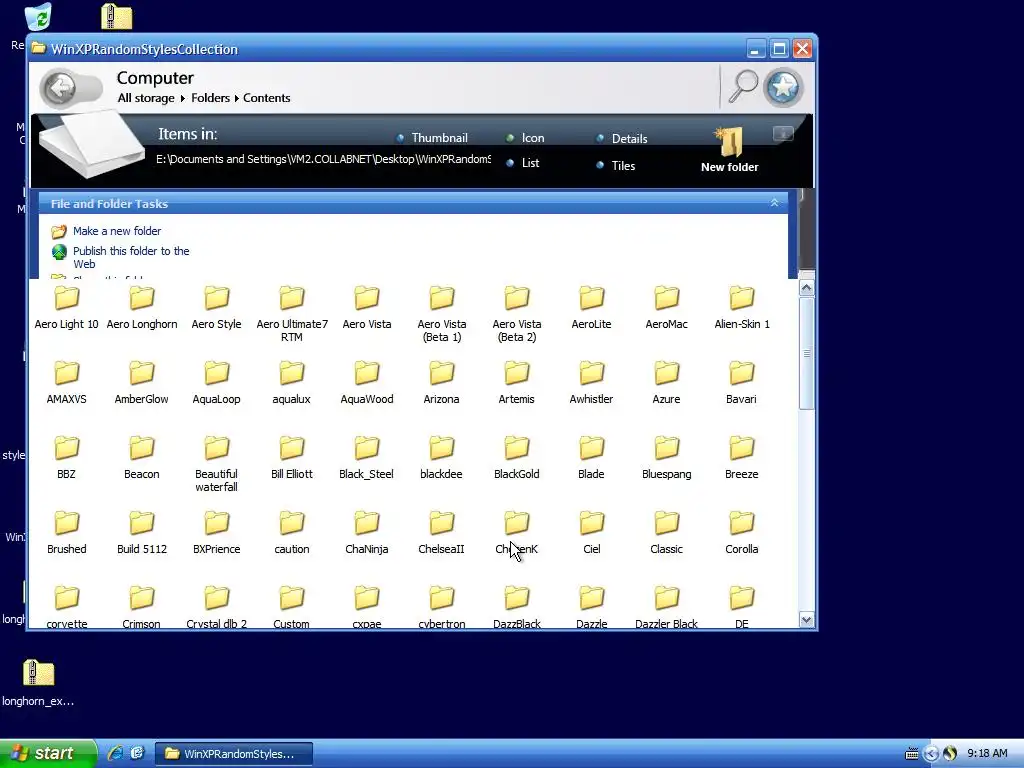
Task: Click the ChelseaII folder name
Action: 441,549
